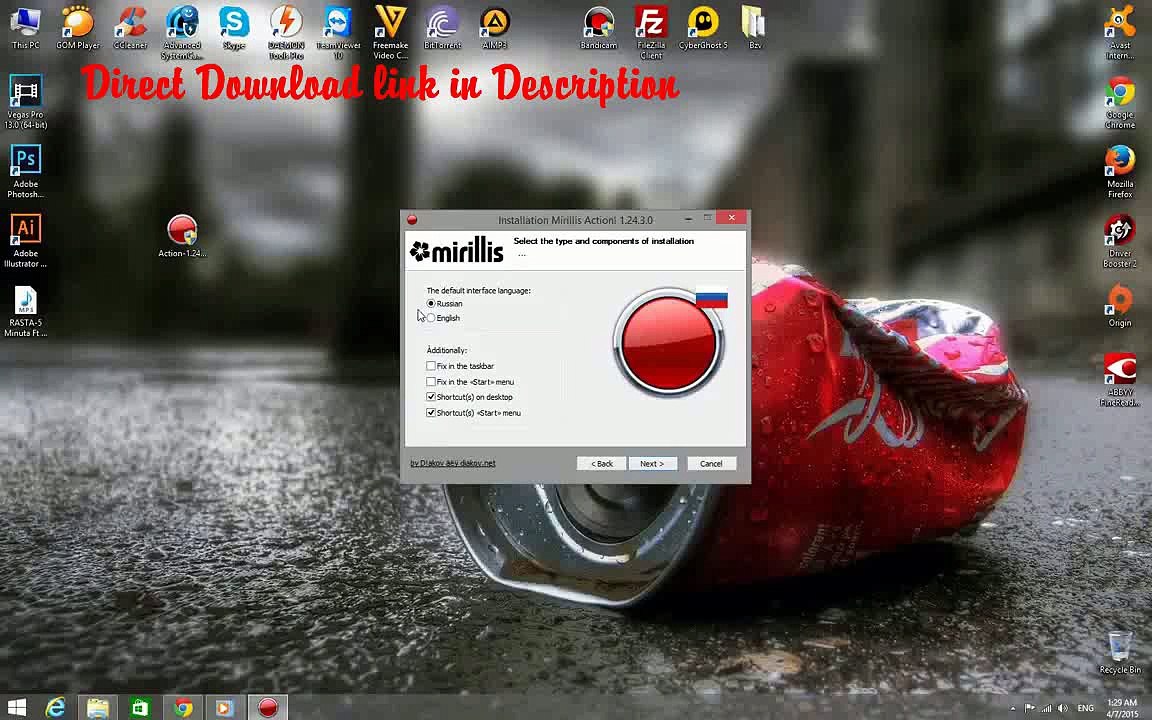Select the RASTA-5 Minuta MP3 file

pyautogui.click(x=26, y=312)
